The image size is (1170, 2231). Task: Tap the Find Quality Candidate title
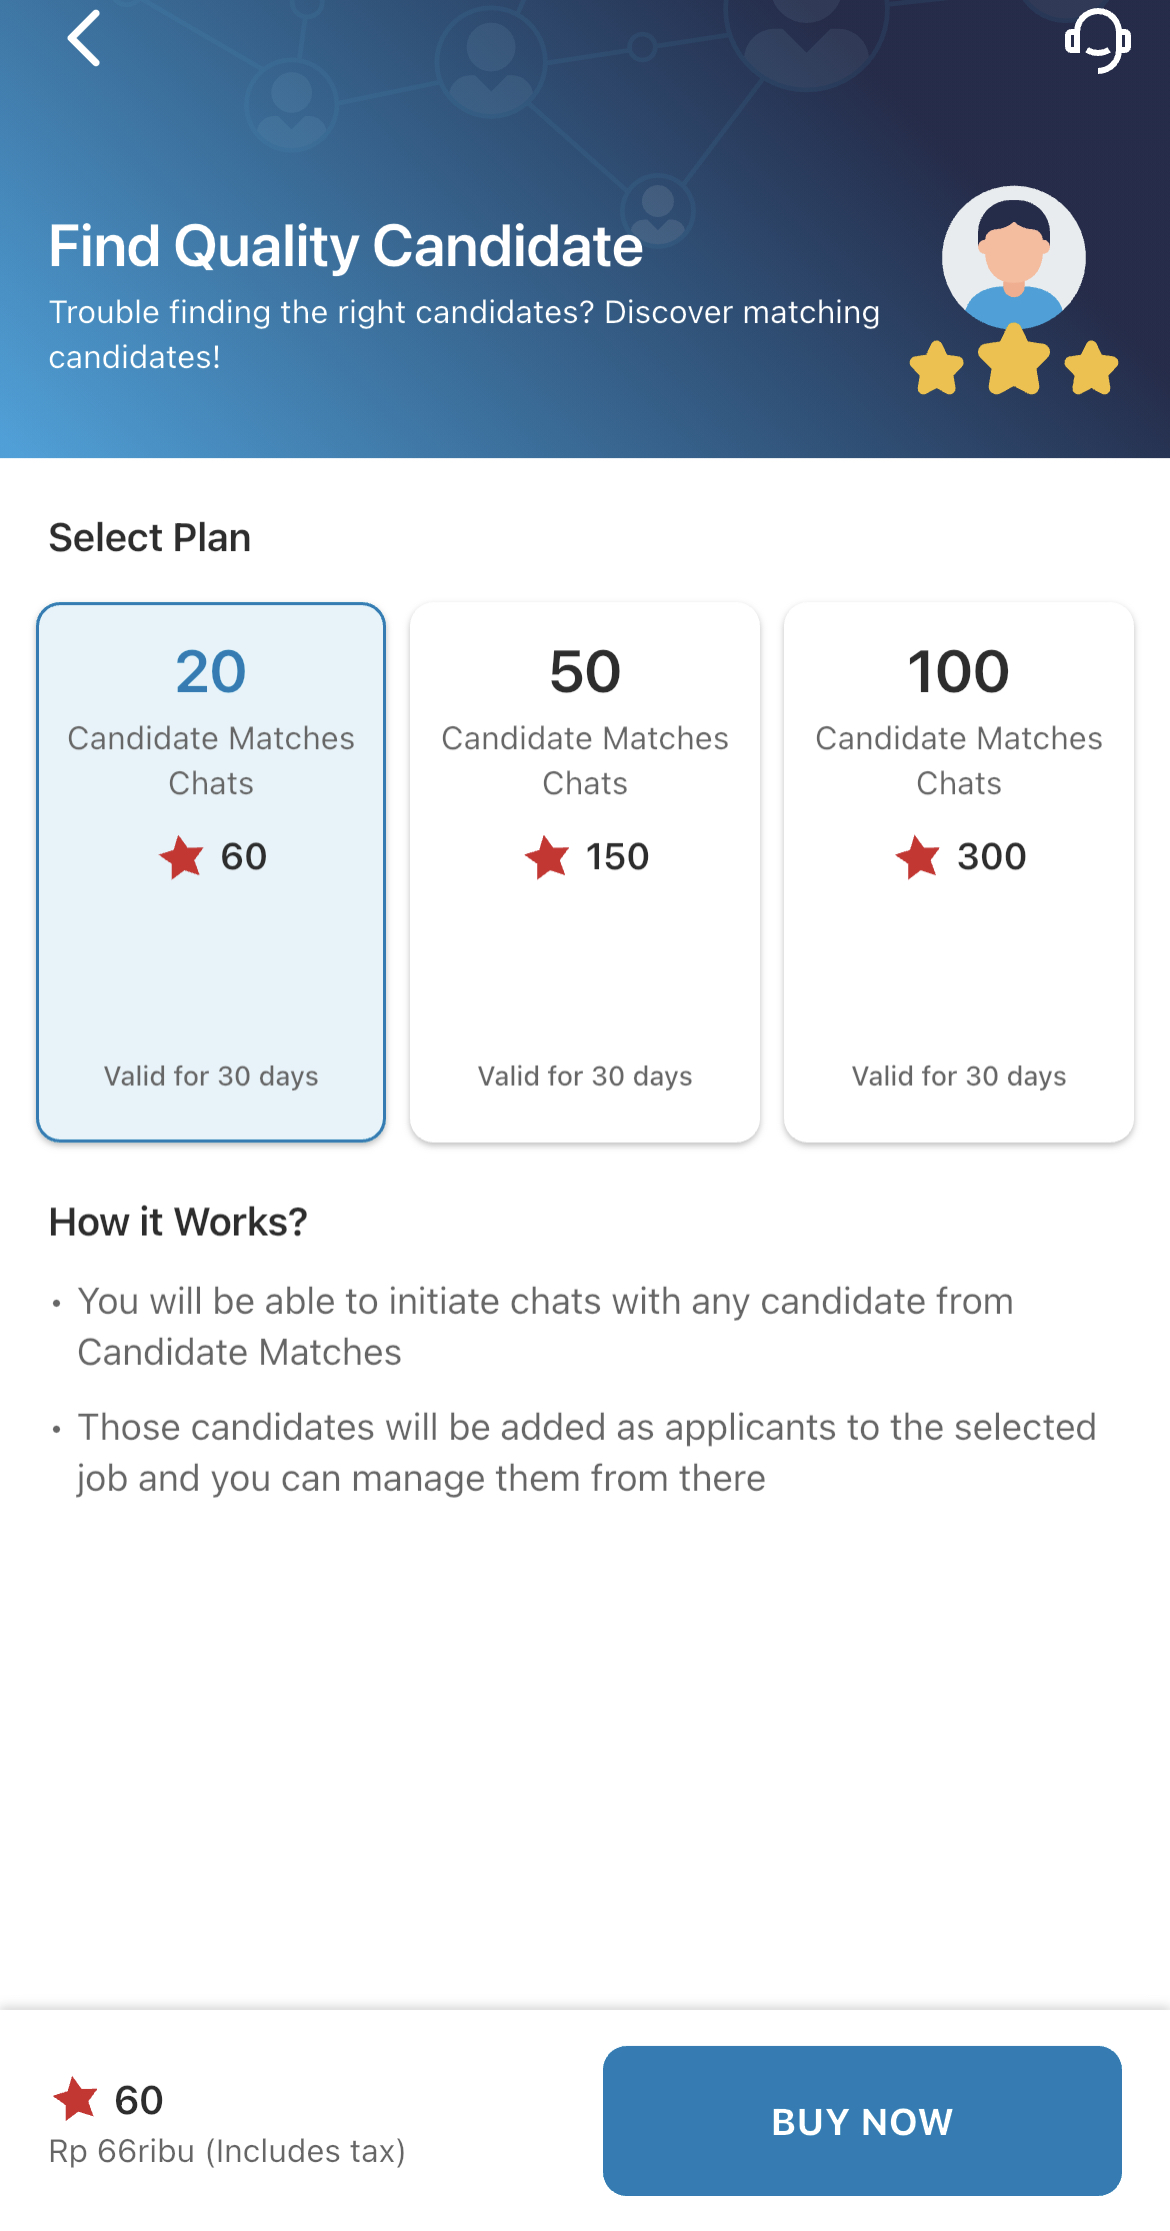(346, 245)
